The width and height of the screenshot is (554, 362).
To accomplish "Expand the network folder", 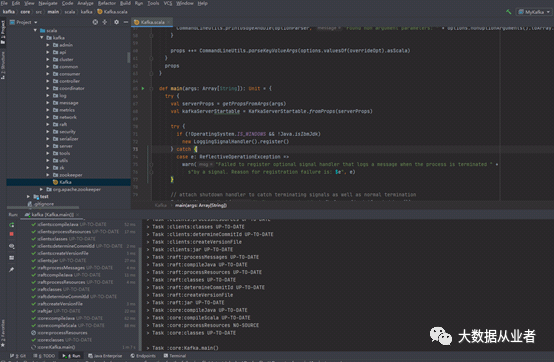I will point(48,117).
